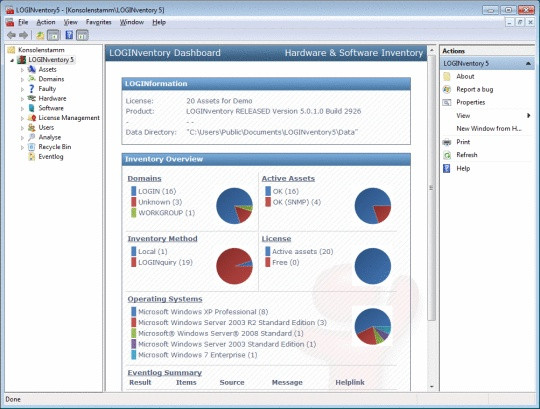Toggle the action pane toolbar icon
This screenshot has height=409, width=540.
pos(82,35)
